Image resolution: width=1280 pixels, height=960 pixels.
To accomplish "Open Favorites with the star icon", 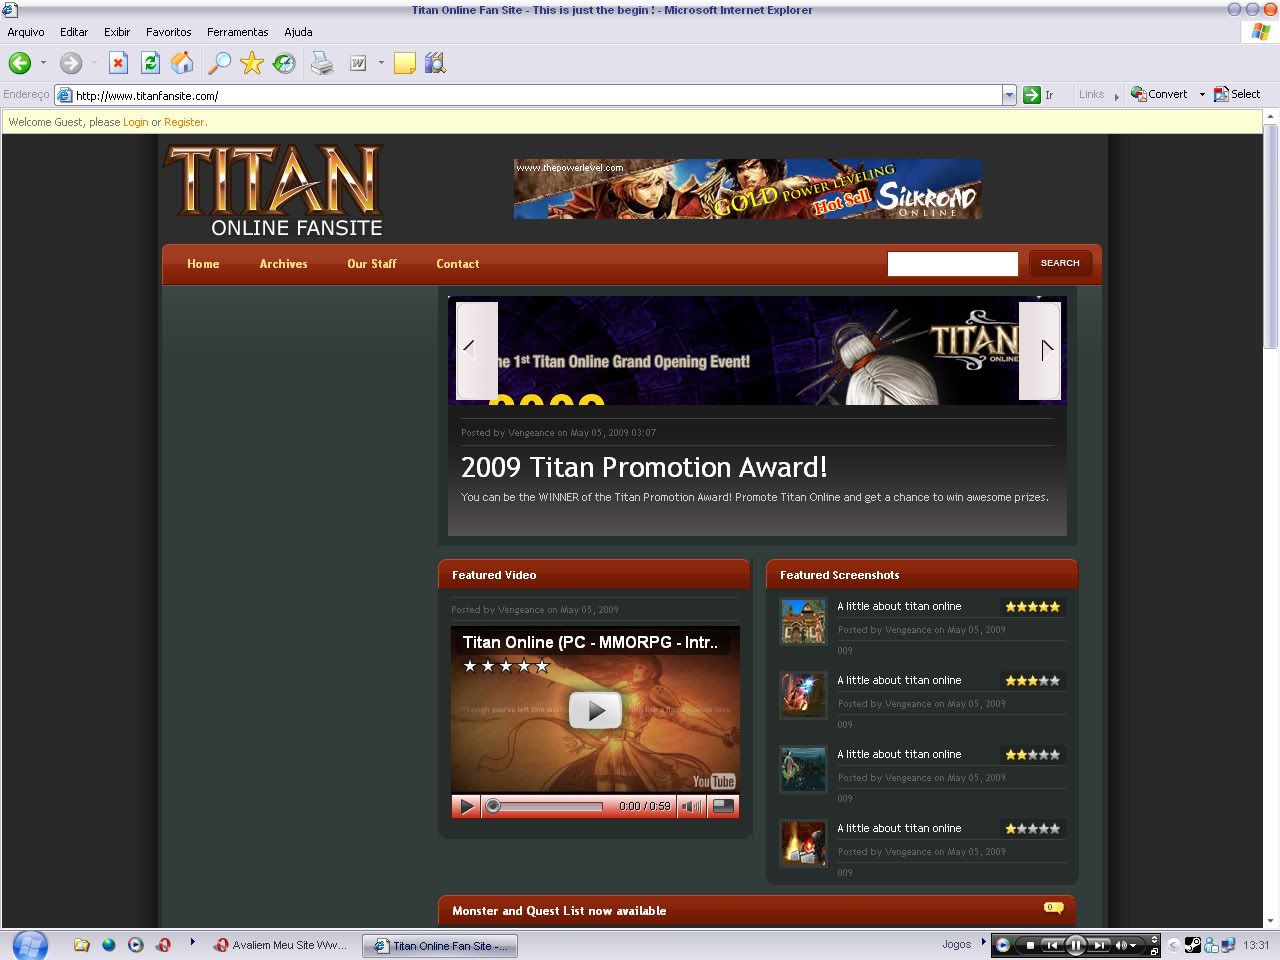I will pos(252,63).
